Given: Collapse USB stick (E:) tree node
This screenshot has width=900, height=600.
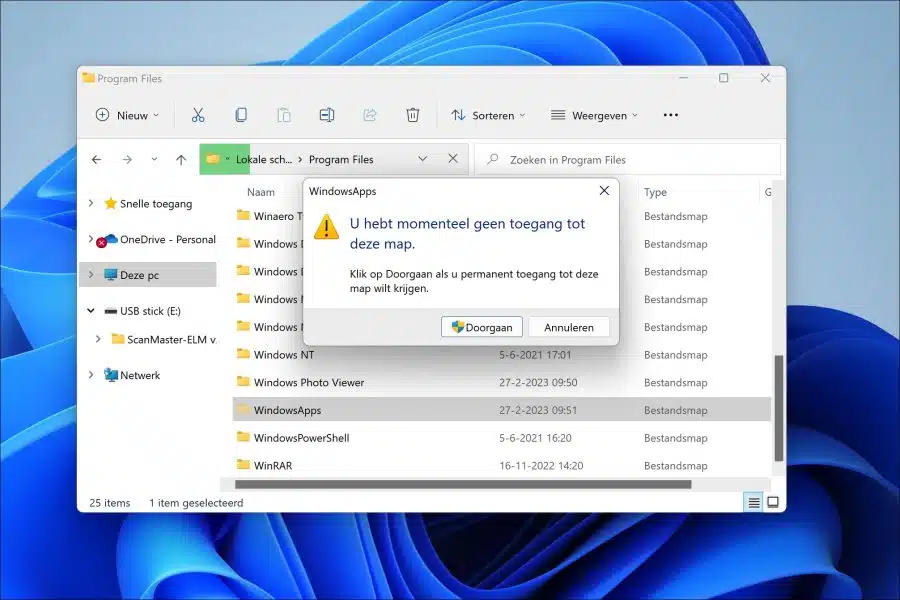Looking at the screenshot, I should (x=91, y=311).
